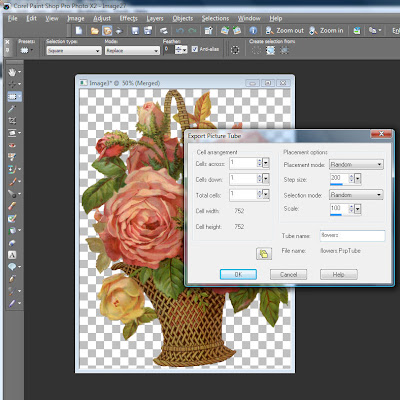Click Help in Export Picture Tube
Screen dimensions: 400x400
(x=339, y=275)
